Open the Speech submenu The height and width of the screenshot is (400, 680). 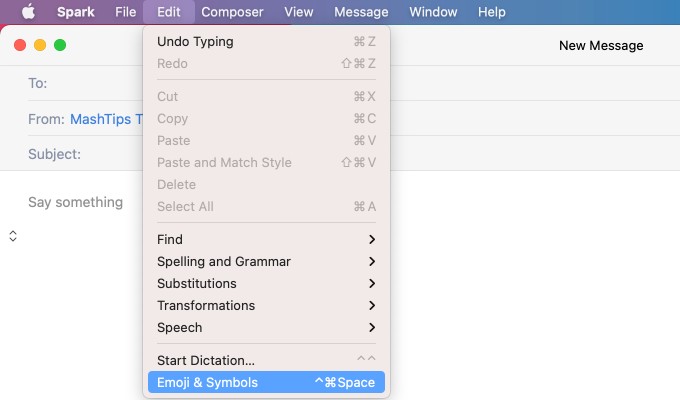tap(266, 328)
